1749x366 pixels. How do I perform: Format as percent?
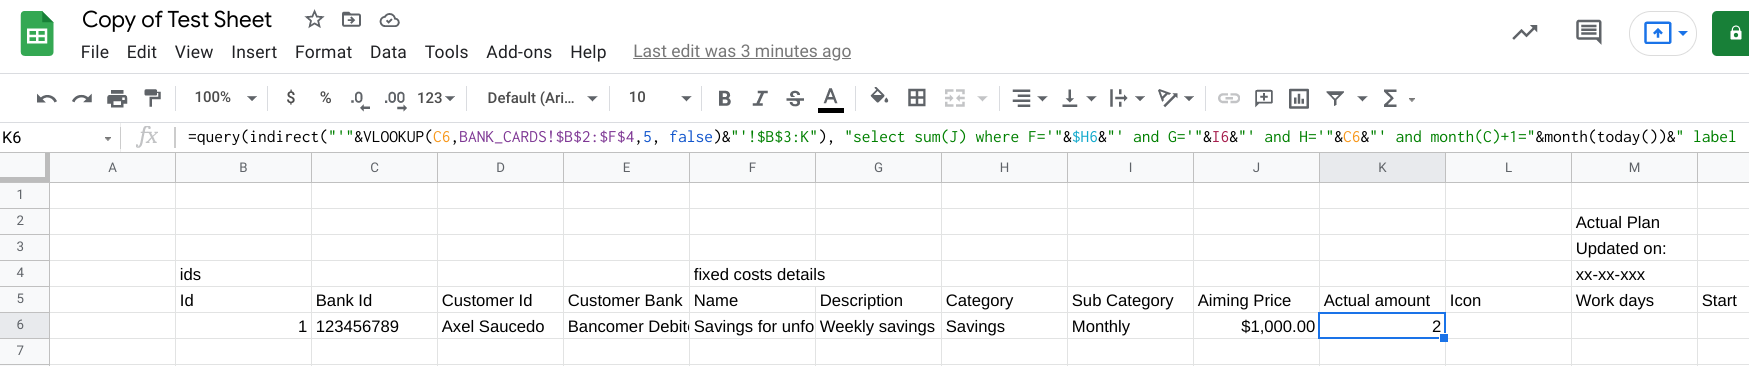(x=325, y=98)
